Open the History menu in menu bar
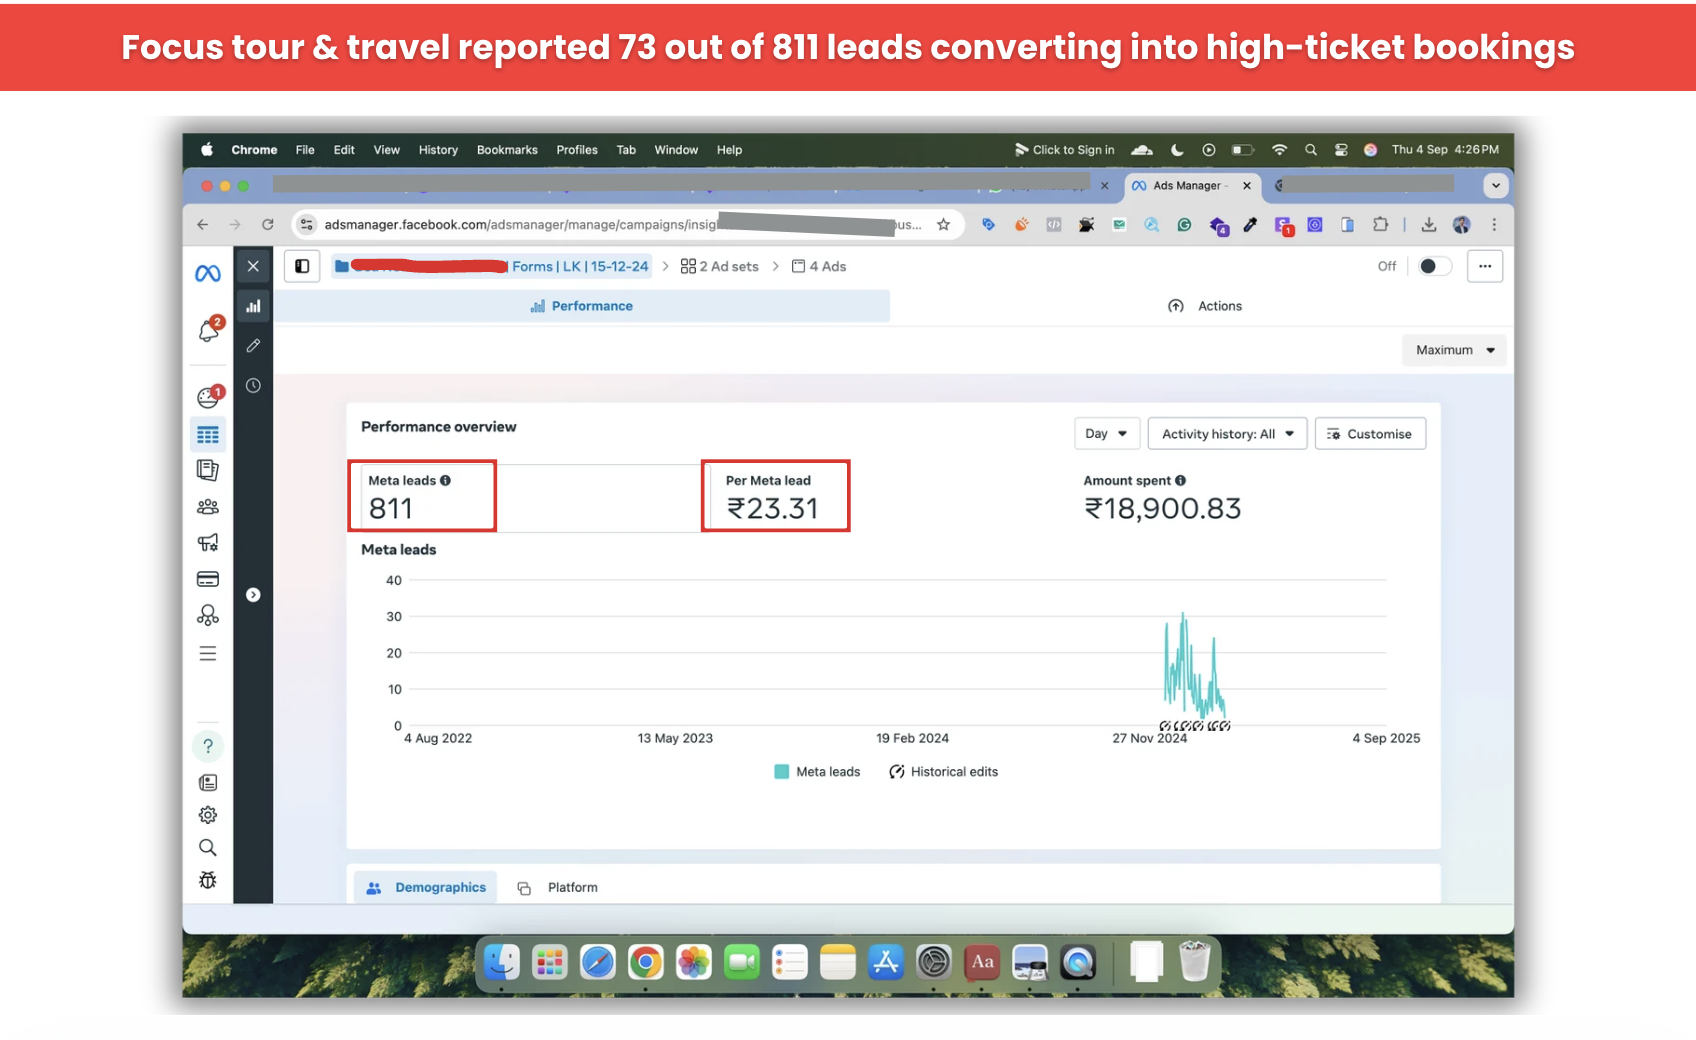This screenshot has height=1040, width=1696. click(x=438, y=149)
